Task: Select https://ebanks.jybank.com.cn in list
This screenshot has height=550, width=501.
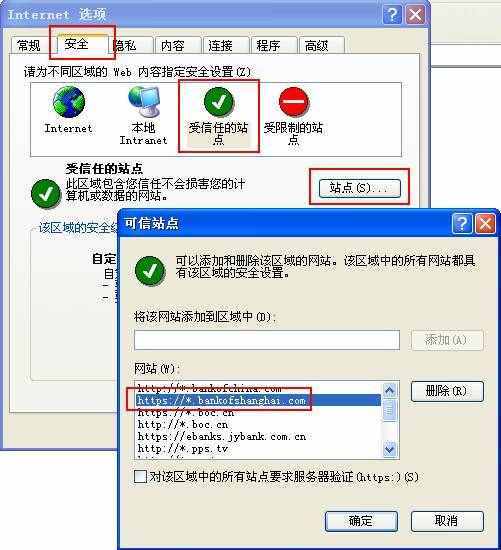Action: coord(222,436)
